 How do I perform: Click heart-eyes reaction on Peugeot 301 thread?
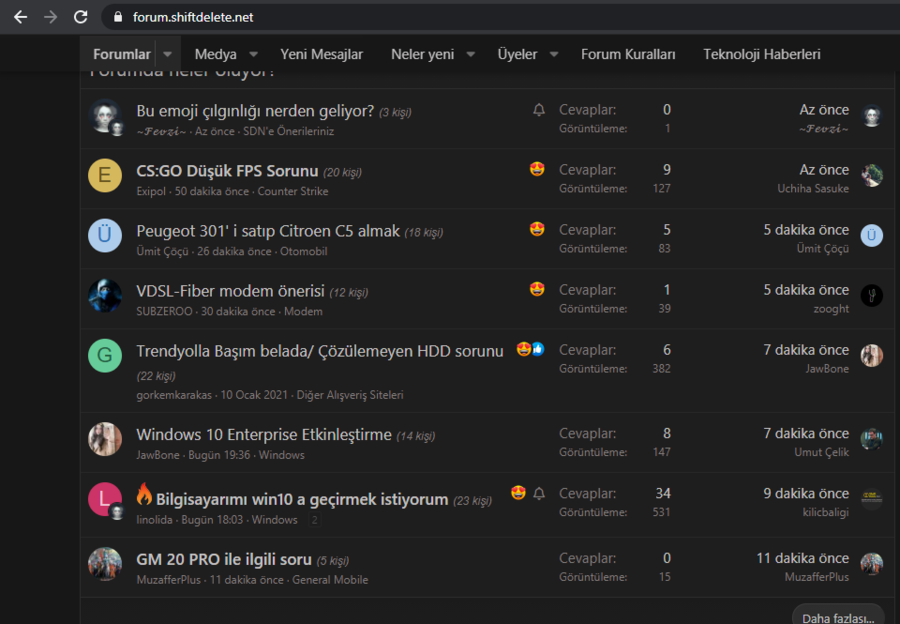[x=537, y=229]
